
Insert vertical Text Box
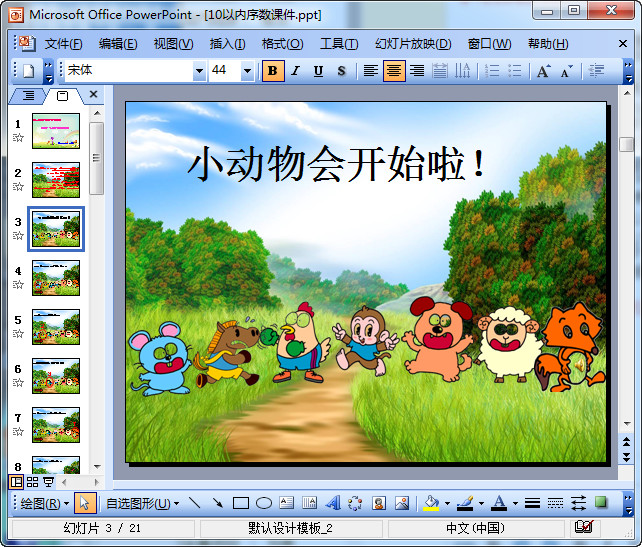[310, 503]
